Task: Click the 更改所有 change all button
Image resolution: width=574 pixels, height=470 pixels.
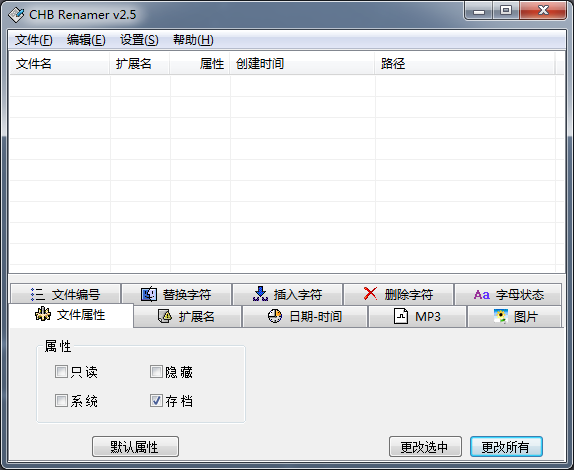Action: click(506, 447)
